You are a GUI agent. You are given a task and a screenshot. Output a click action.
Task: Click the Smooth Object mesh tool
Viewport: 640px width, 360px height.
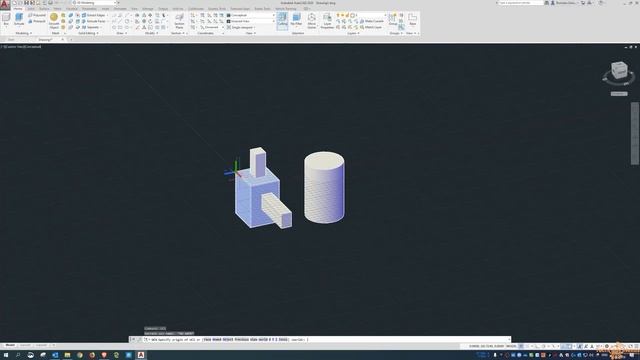[54, 20]
